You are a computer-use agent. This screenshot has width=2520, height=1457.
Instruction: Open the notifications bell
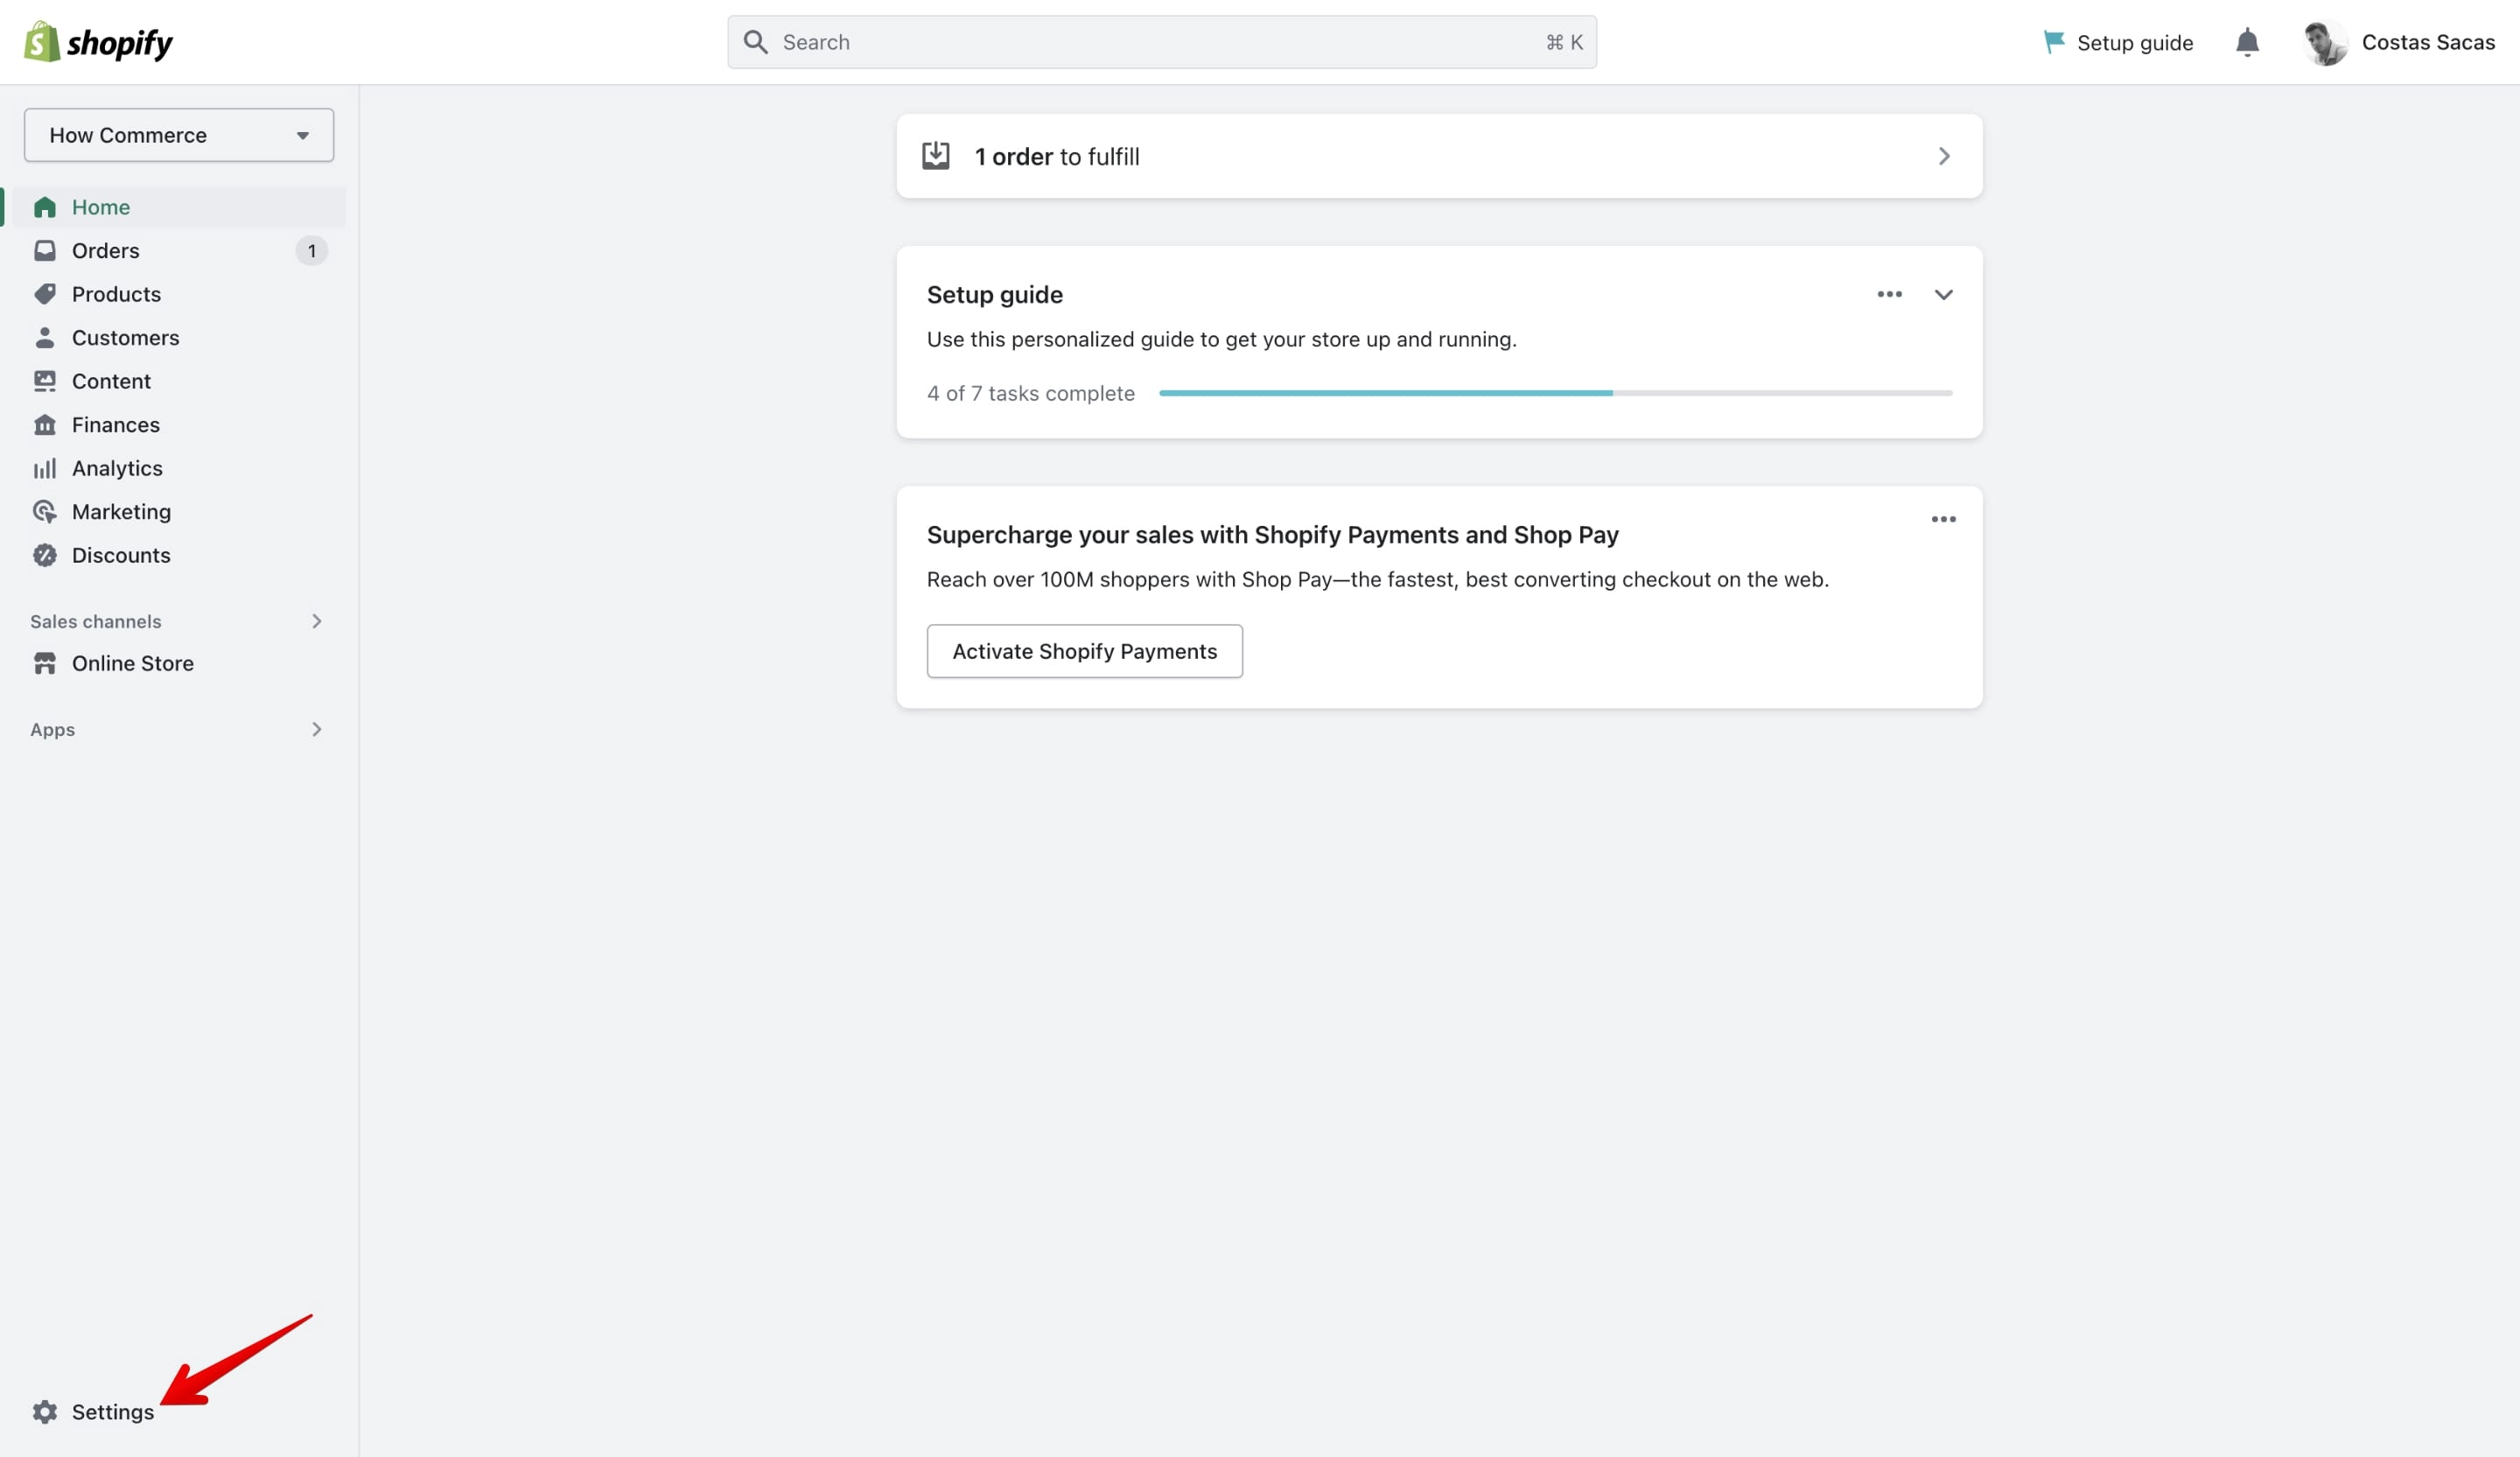(2247, 42)
